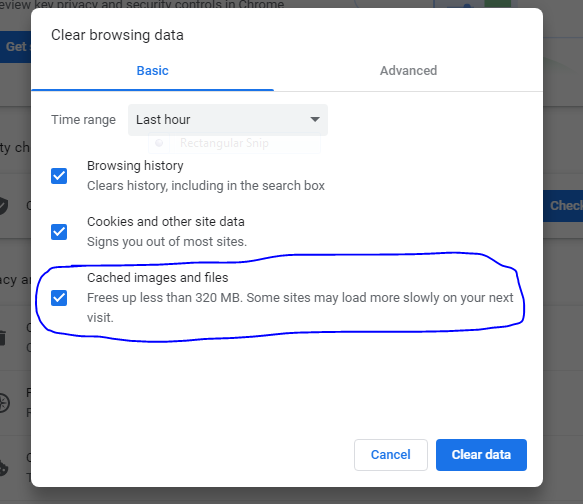
Task: Click the Cookies and other site data label
Action: tap(166, 222)
